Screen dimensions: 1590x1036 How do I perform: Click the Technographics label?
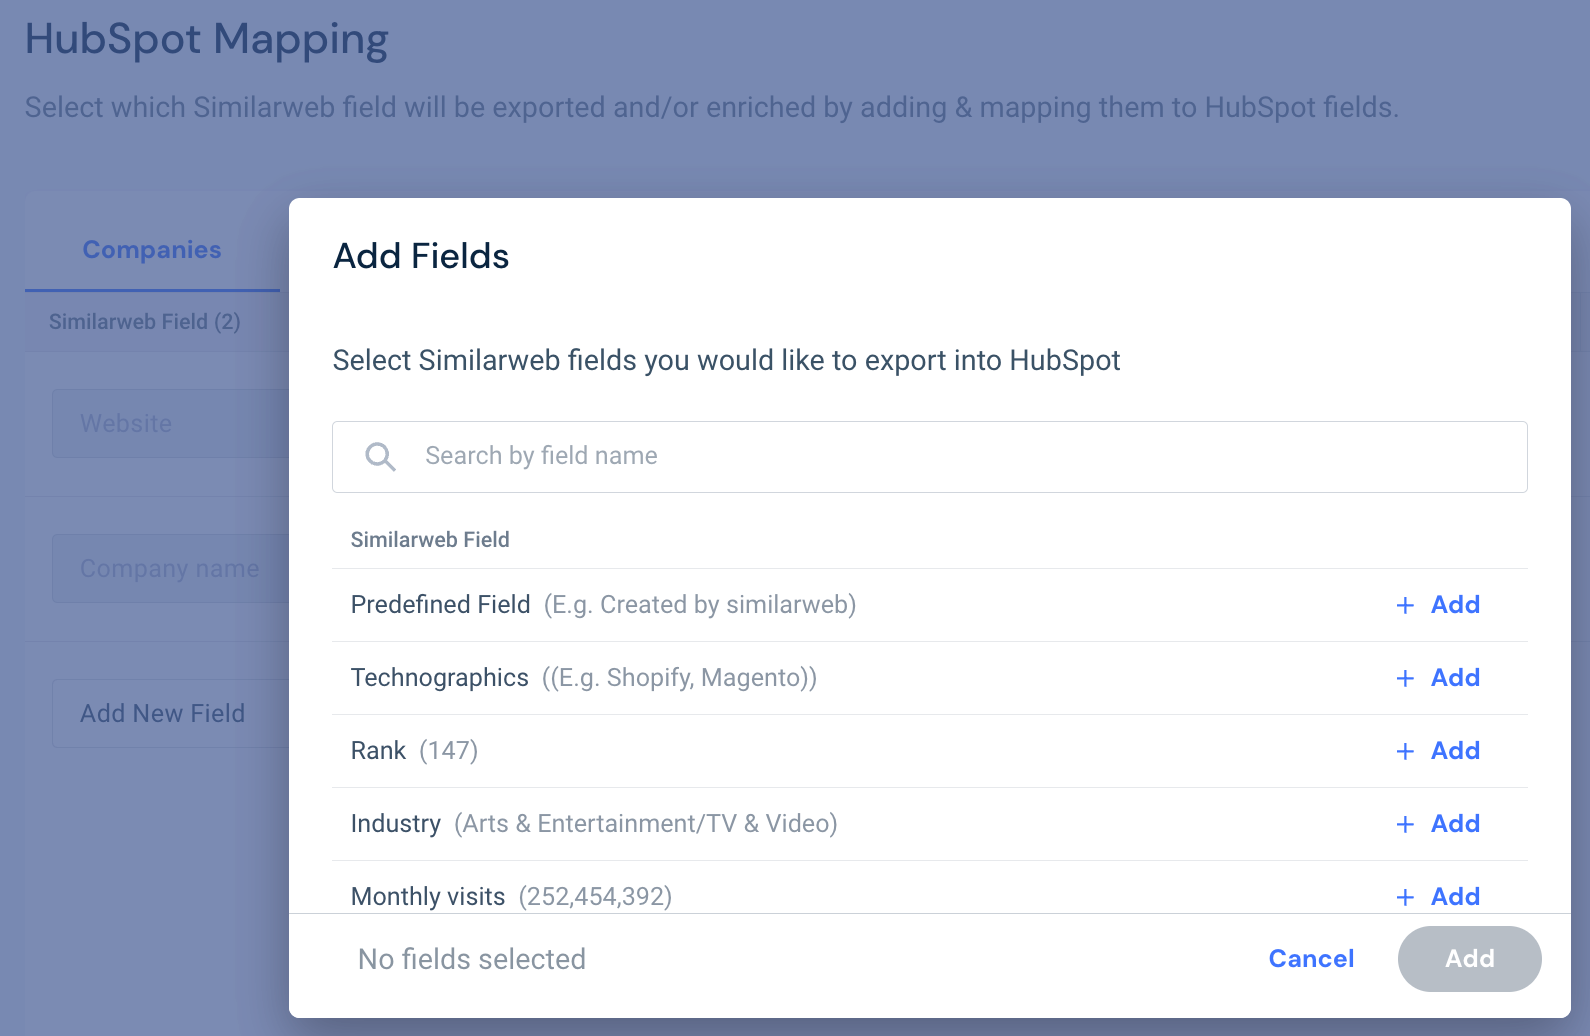pos(439,678)
